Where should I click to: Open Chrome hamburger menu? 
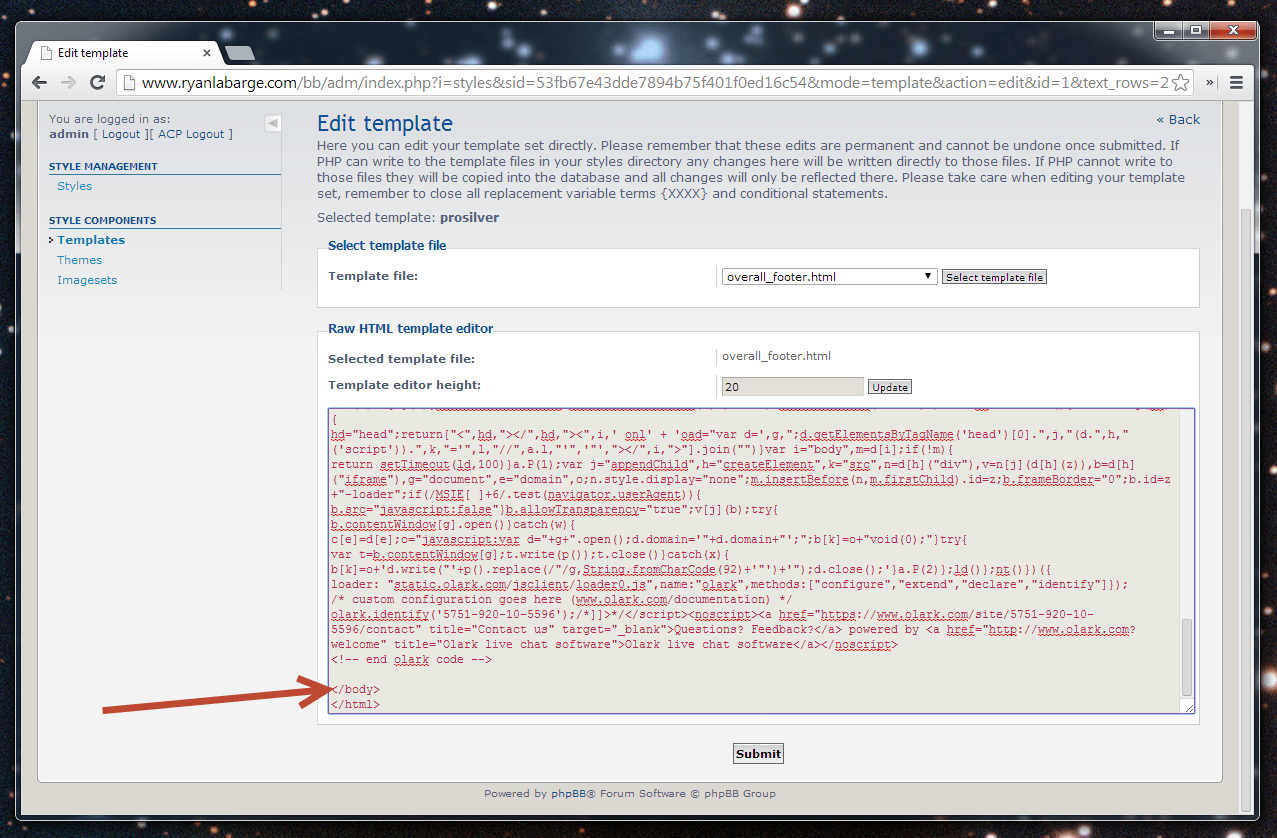[1236, 82]
